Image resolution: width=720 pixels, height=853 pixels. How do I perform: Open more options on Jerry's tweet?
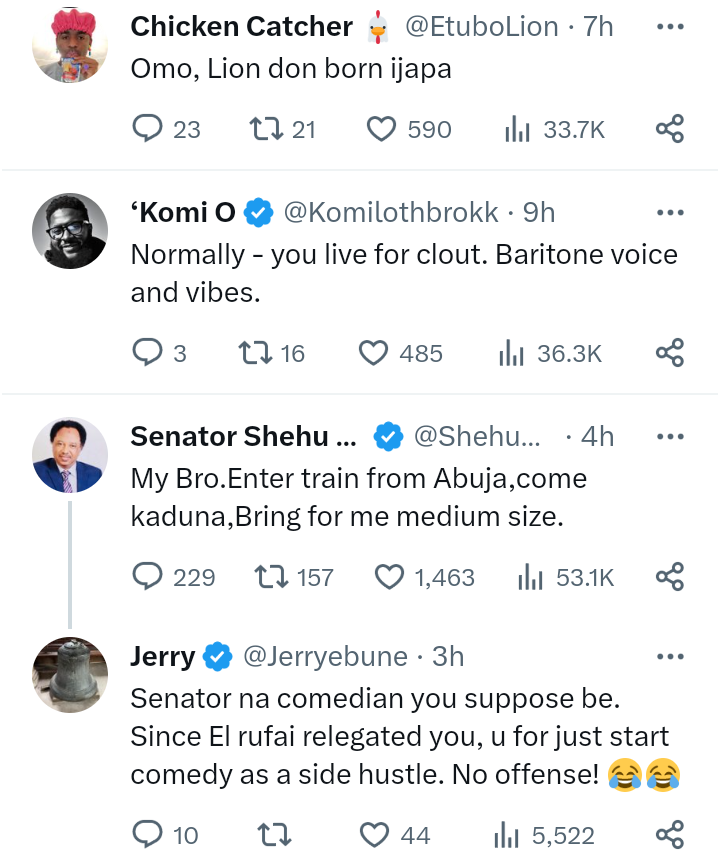coord(669,657)
